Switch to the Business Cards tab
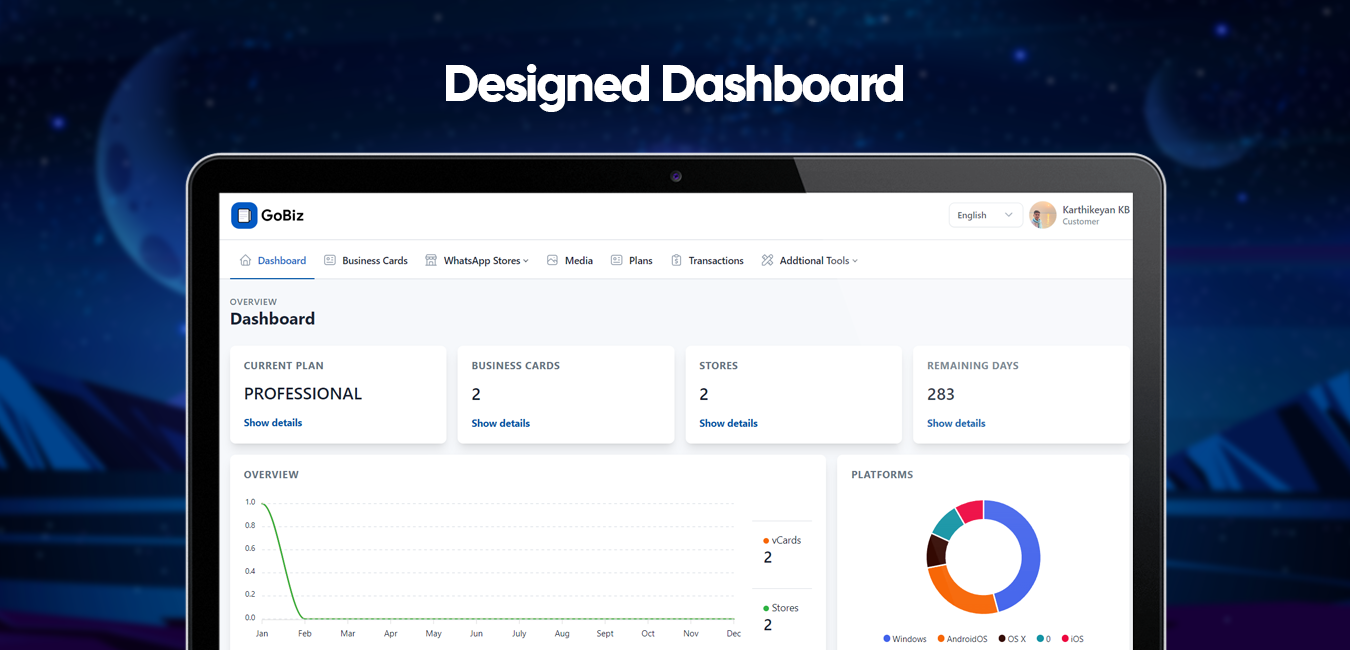1350x650 pixels. (374, 261)
